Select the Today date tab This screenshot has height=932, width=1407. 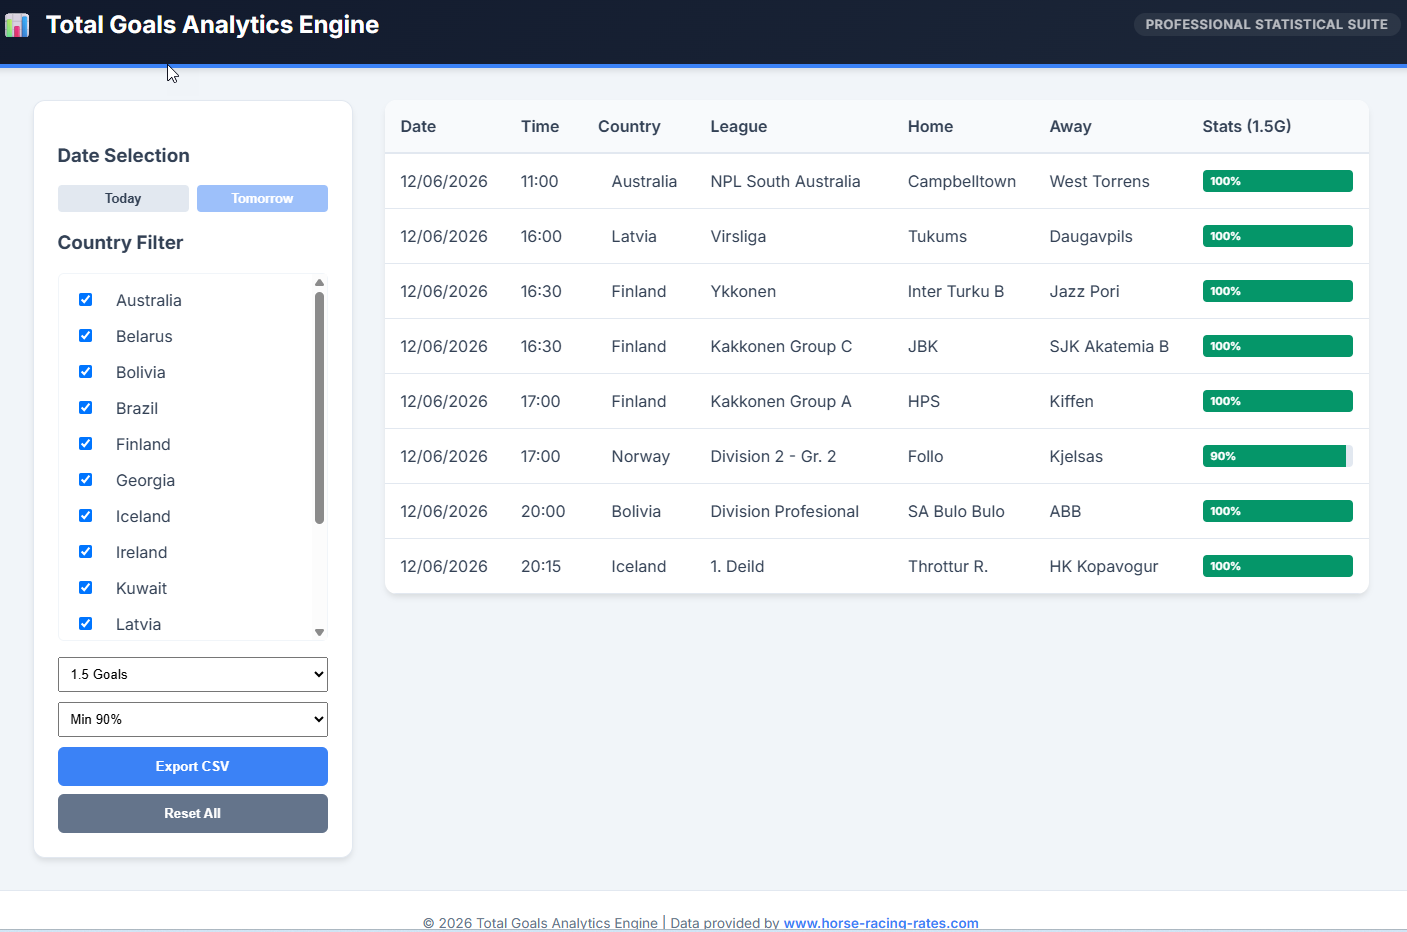point(123,198)
